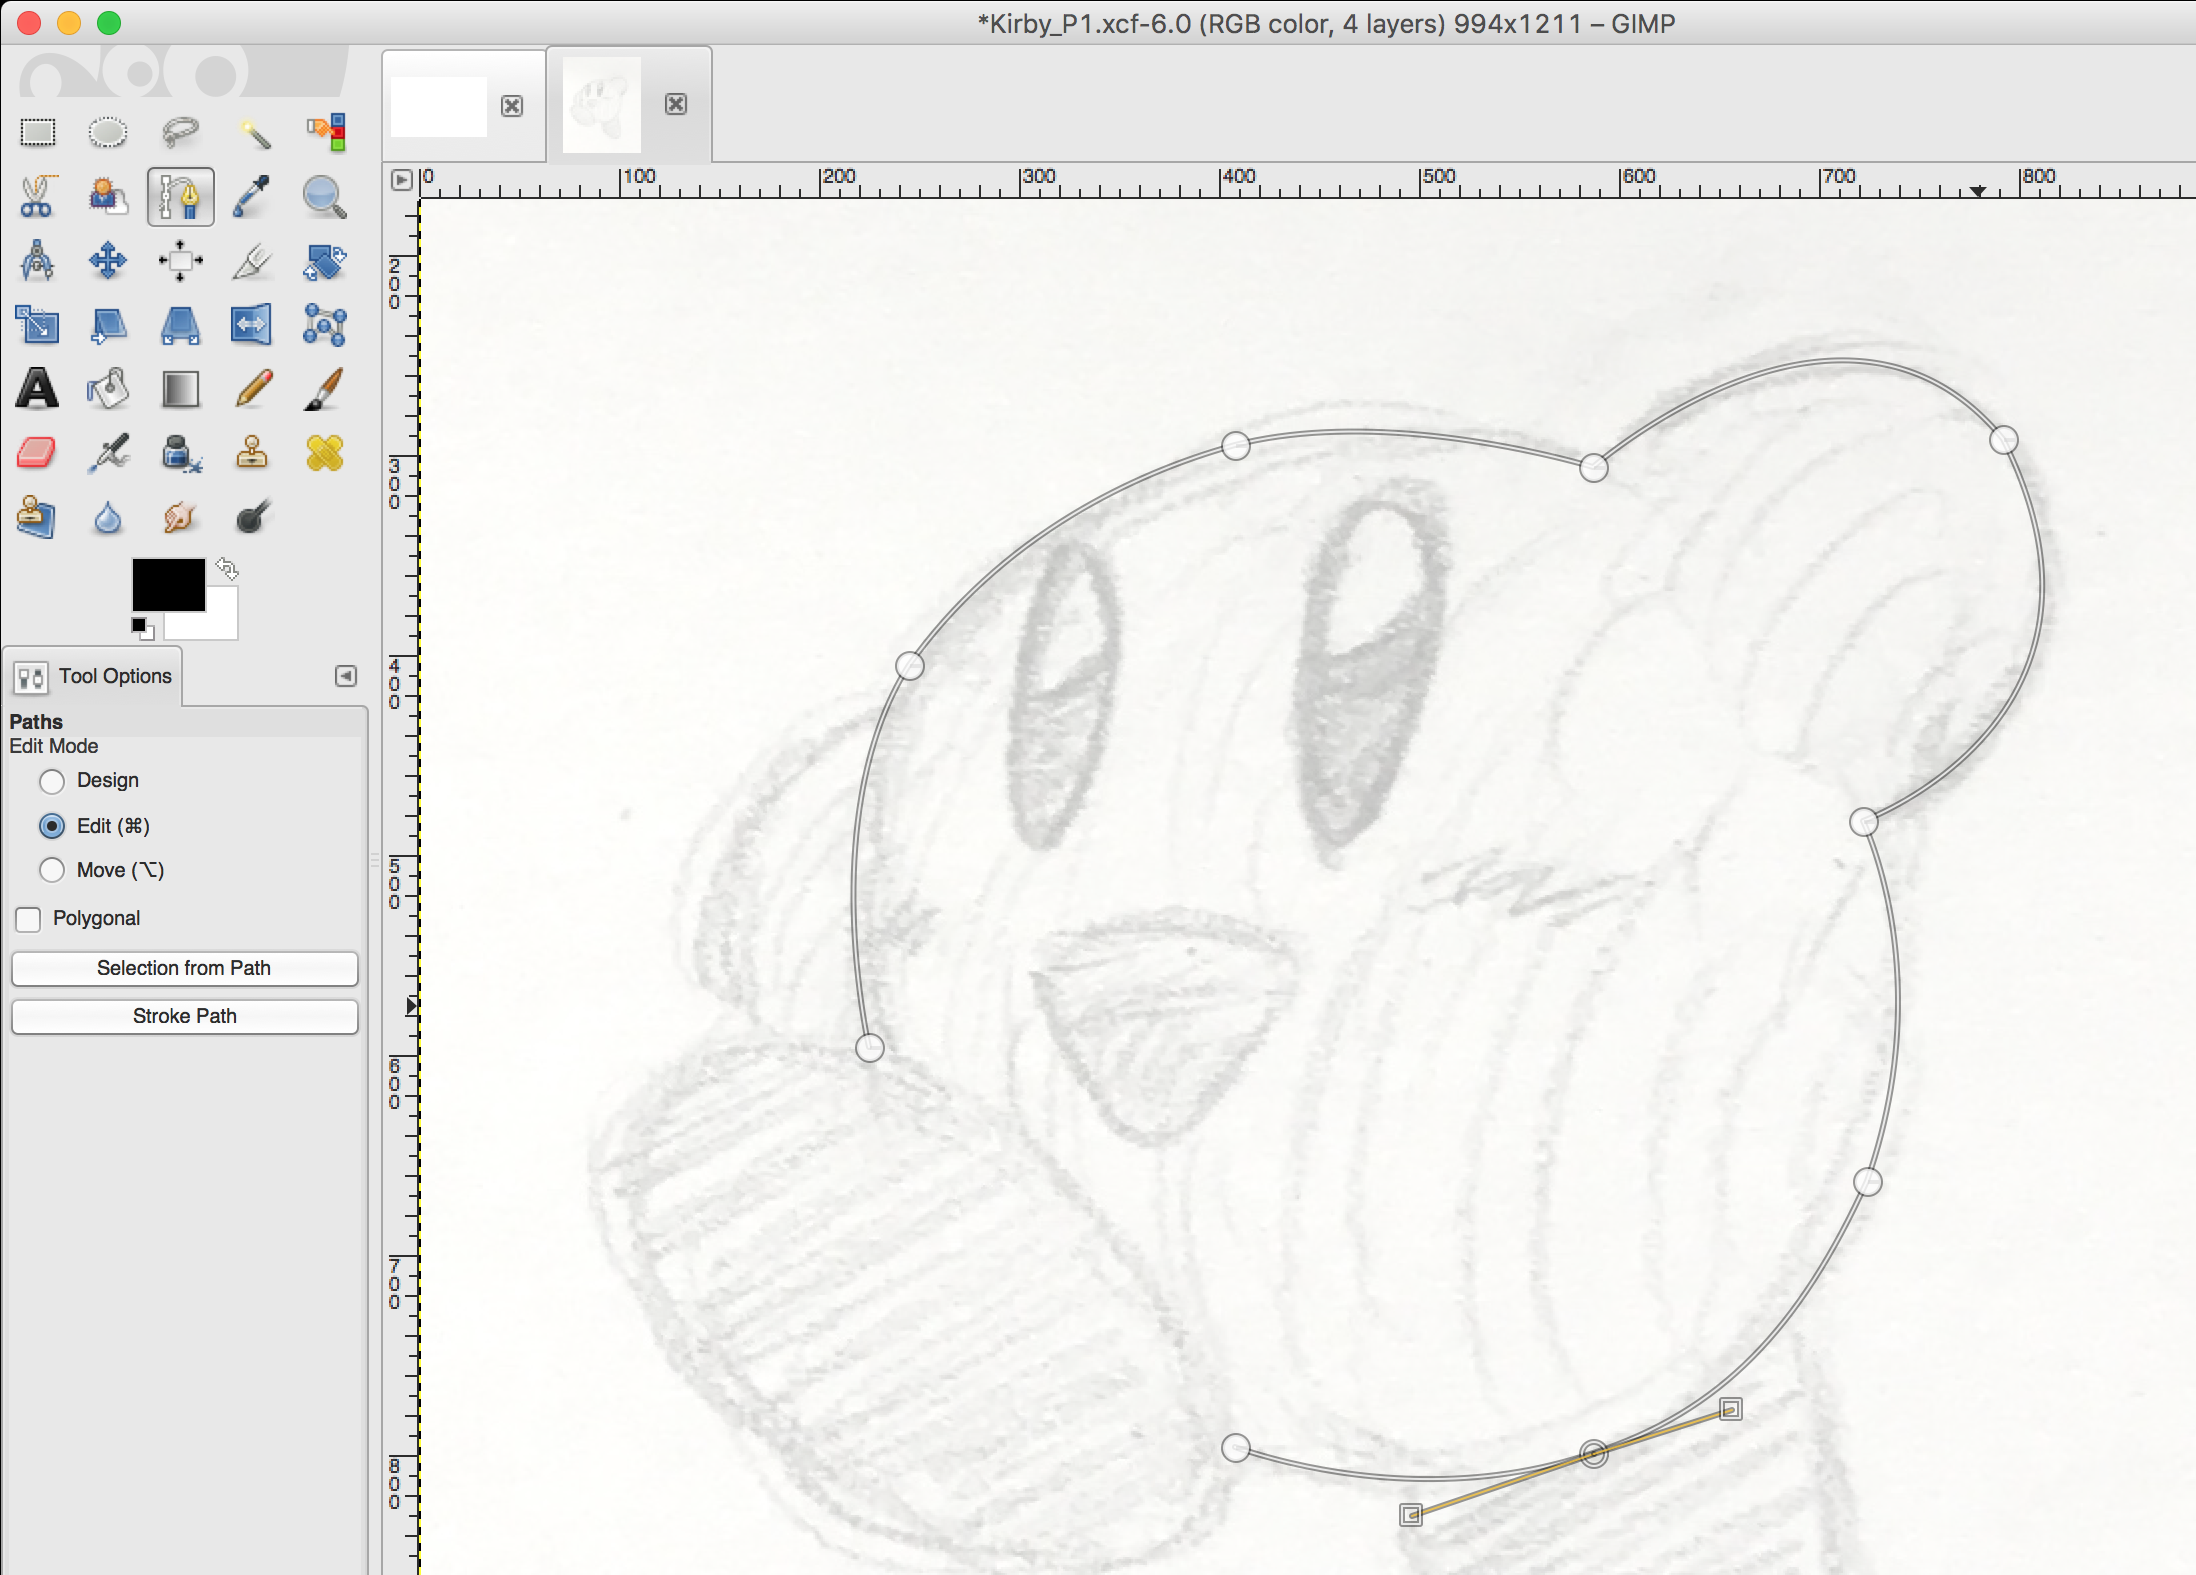Screen dimensions: 2196x1575
Task: Select the Free Select lasso tool
Action: pyautogui.click(x=180, y=132)
